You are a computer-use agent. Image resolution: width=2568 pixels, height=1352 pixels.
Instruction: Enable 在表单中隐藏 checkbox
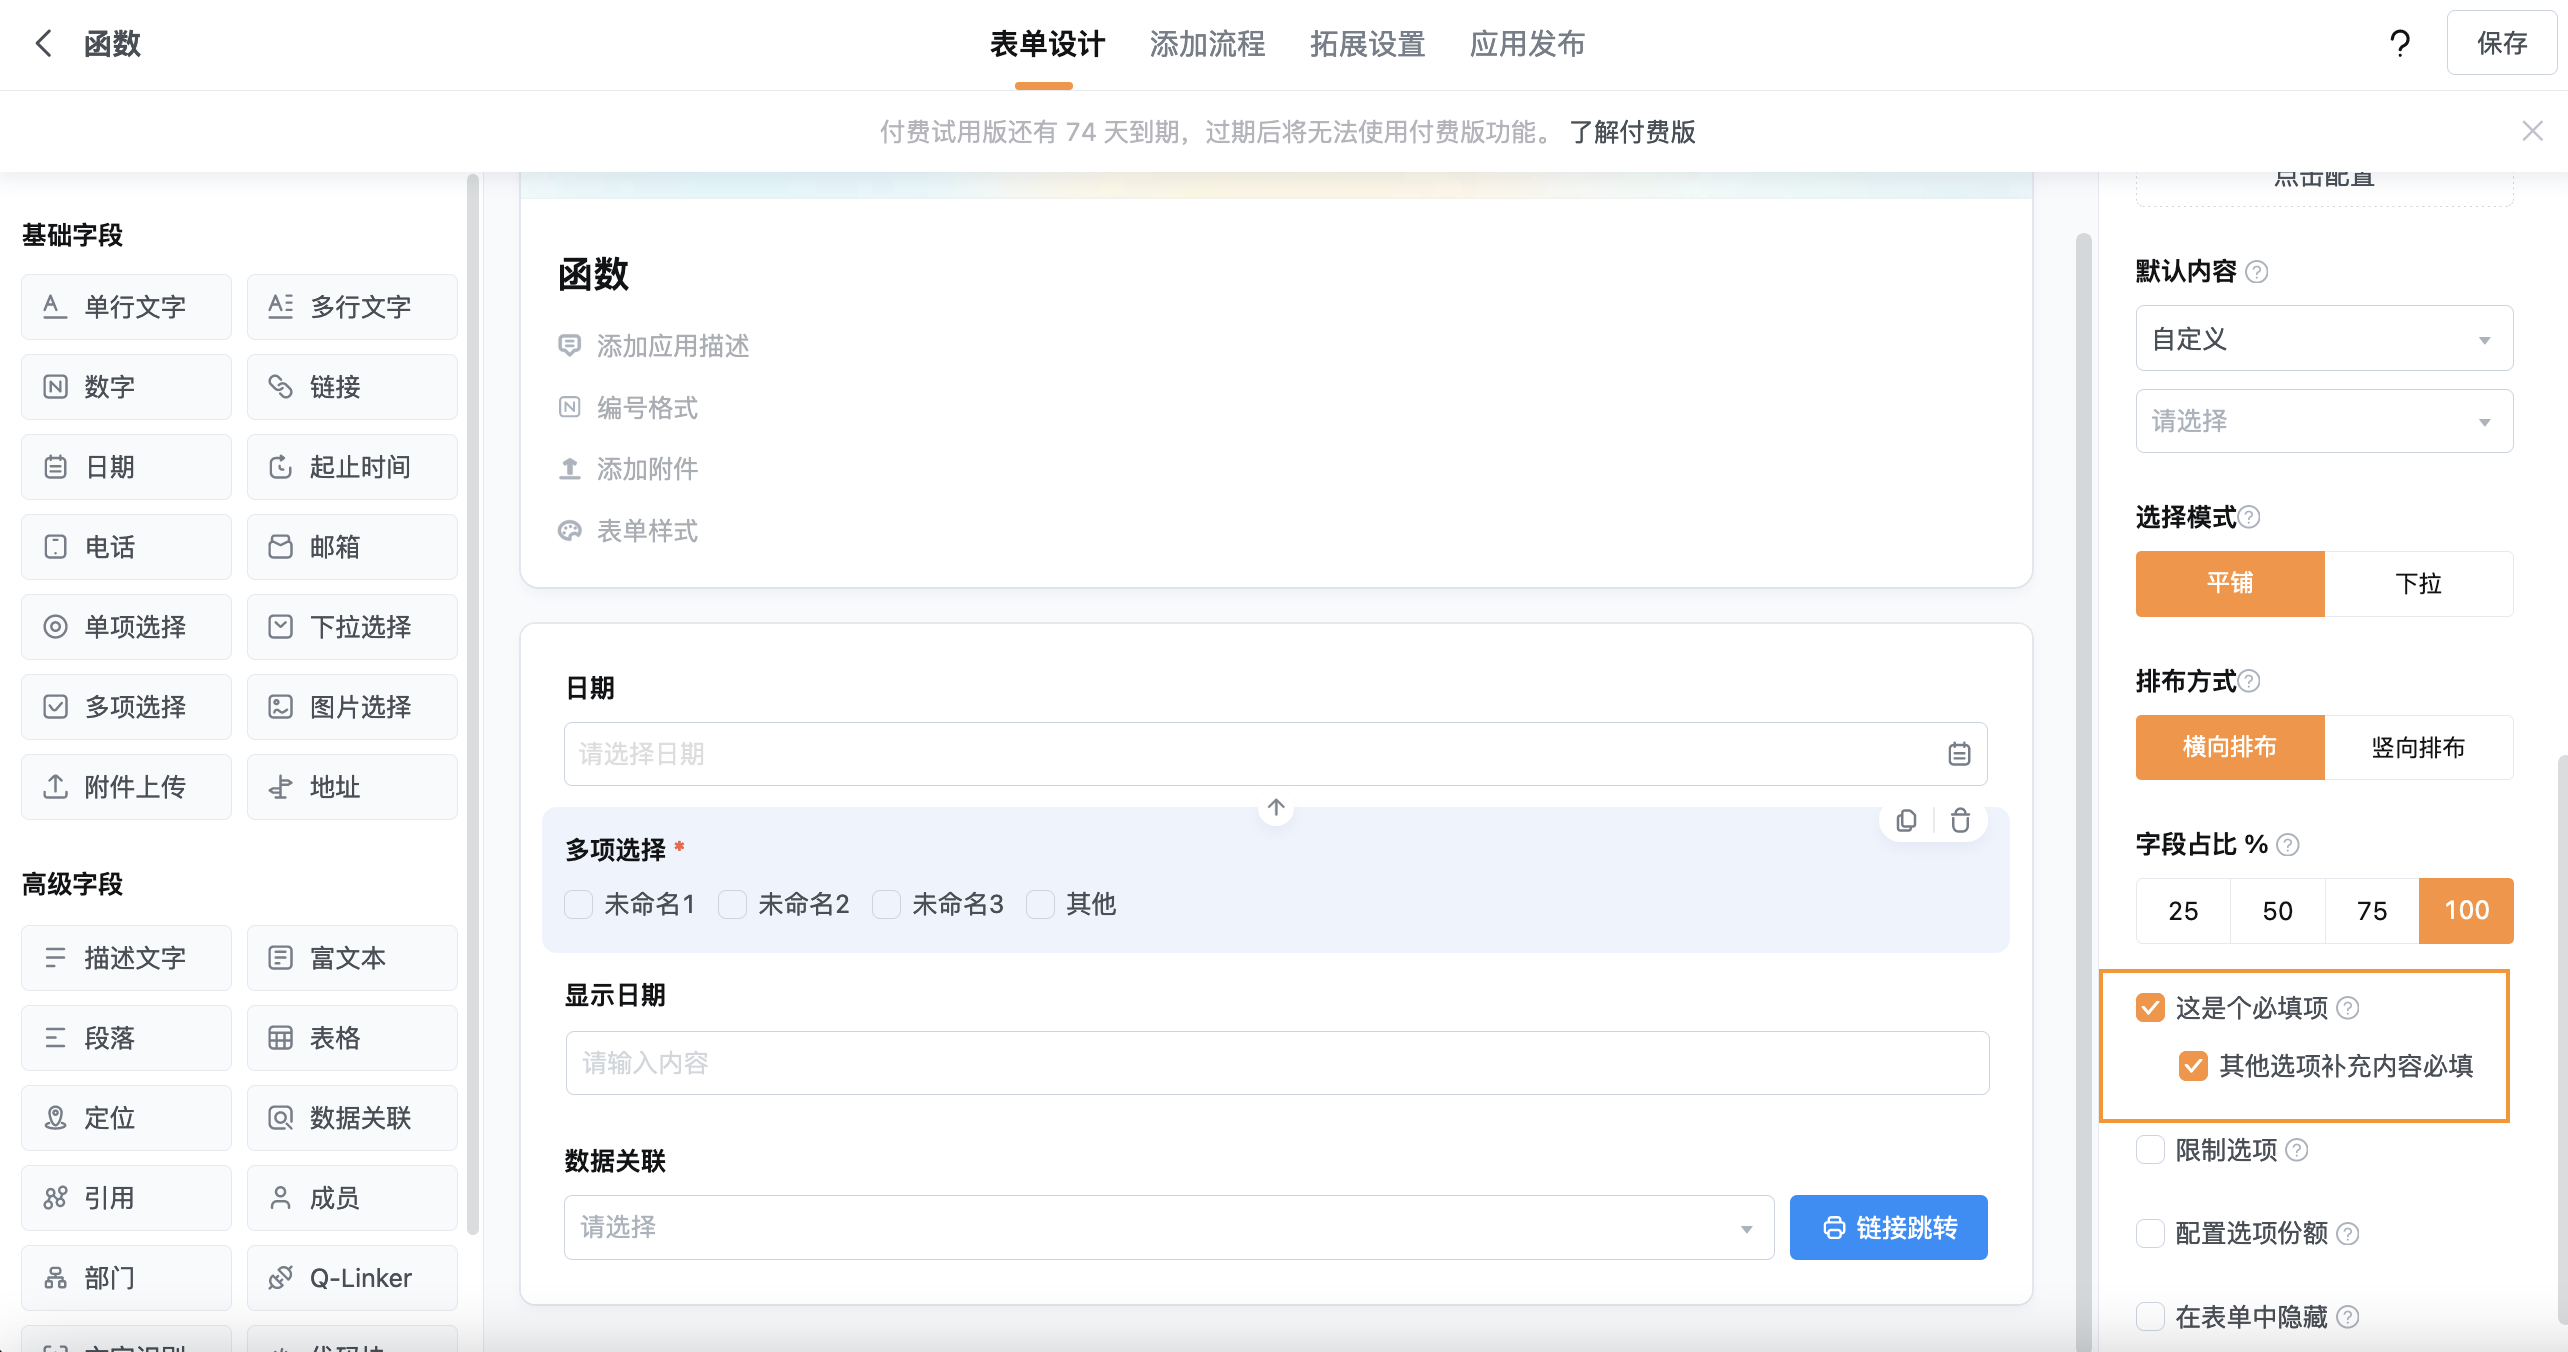2150,1316
